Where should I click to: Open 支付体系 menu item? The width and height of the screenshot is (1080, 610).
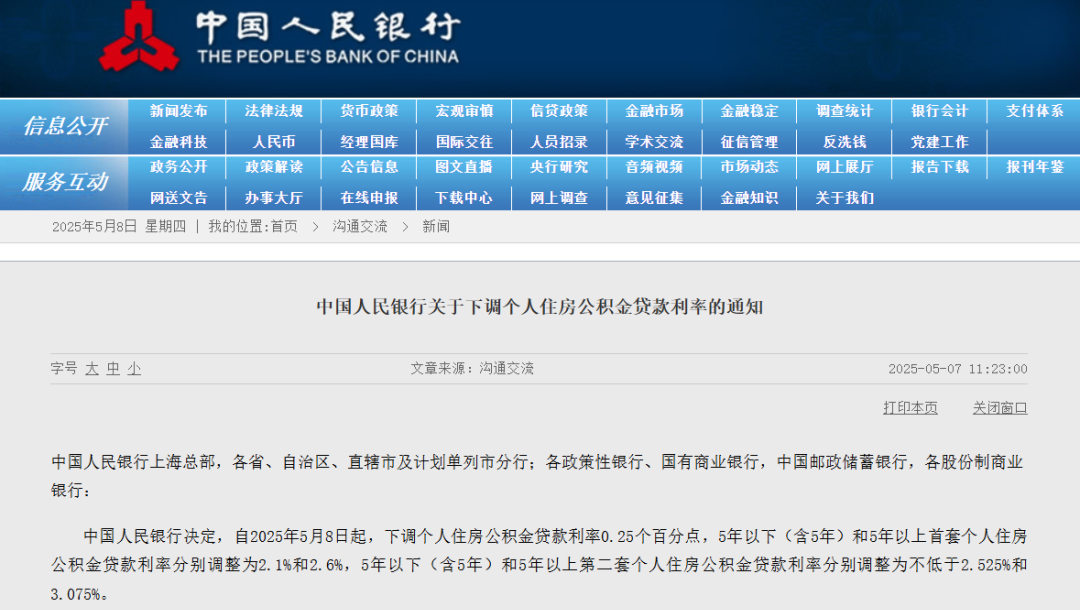1035,111
